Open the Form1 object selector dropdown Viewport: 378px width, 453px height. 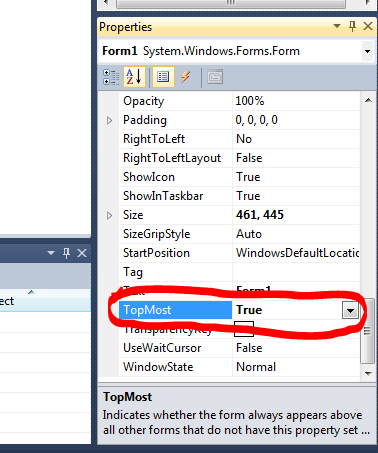(367, 51)
